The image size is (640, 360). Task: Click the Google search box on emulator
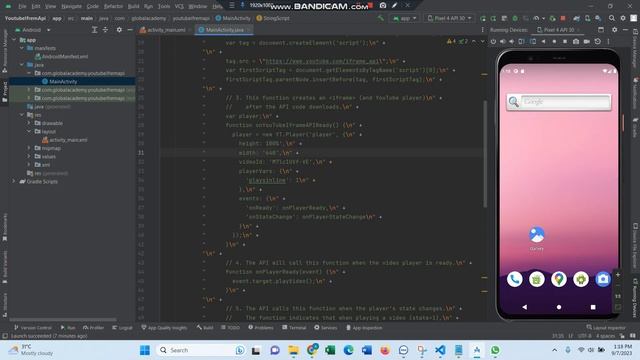point(558,102)
